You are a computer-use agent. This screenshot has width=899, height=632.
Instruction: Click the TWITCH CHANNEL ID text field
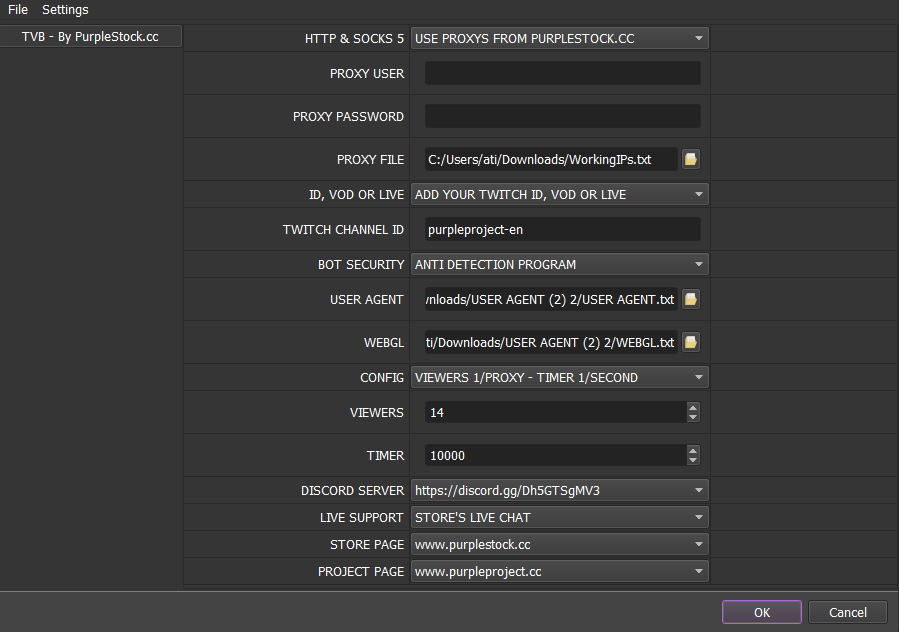pyautogui.click(x=562, y=229)
